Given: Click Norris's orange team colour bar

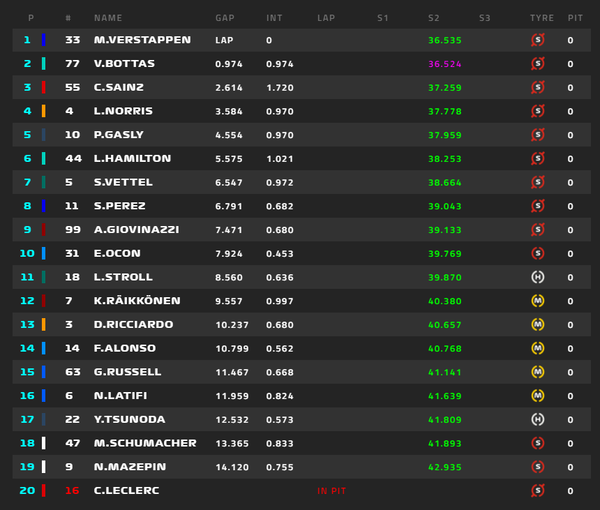Looking at the screenshot, I should [44, 111].
